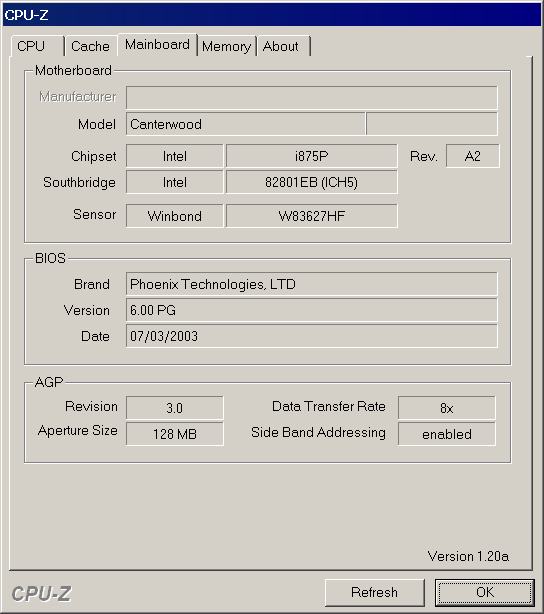
Task: Select the Mainboard tab
Action: 157,45
